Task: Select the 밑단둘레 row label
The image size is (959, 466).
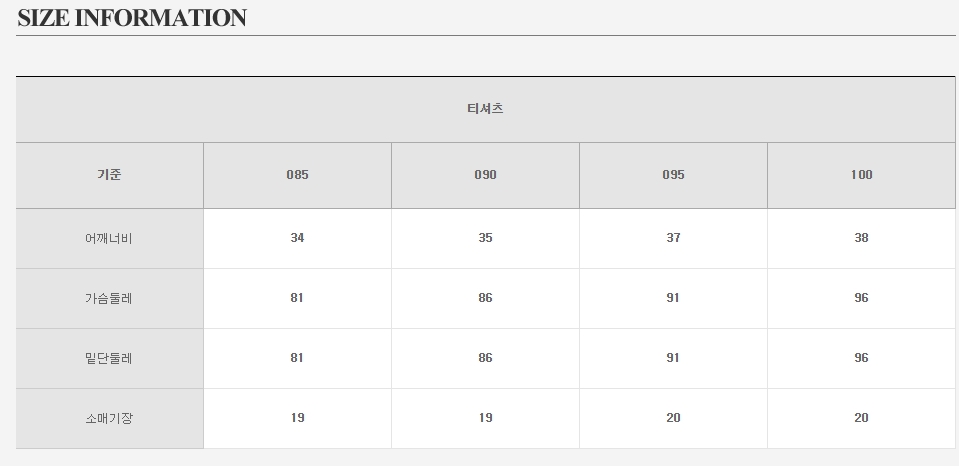Action: [x=109, y=358]
